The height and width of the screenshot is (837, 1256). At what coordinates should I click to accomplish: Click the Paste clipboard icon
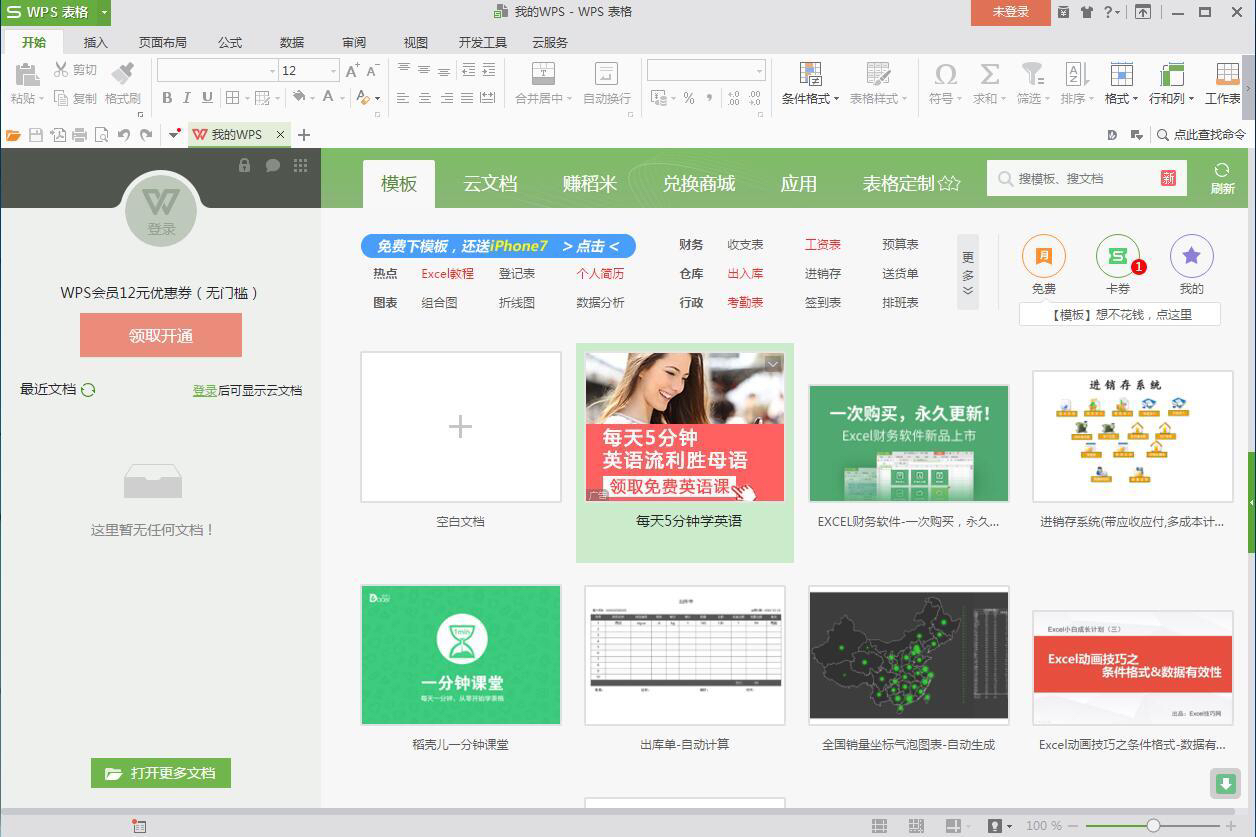click(x=27, y=75)
